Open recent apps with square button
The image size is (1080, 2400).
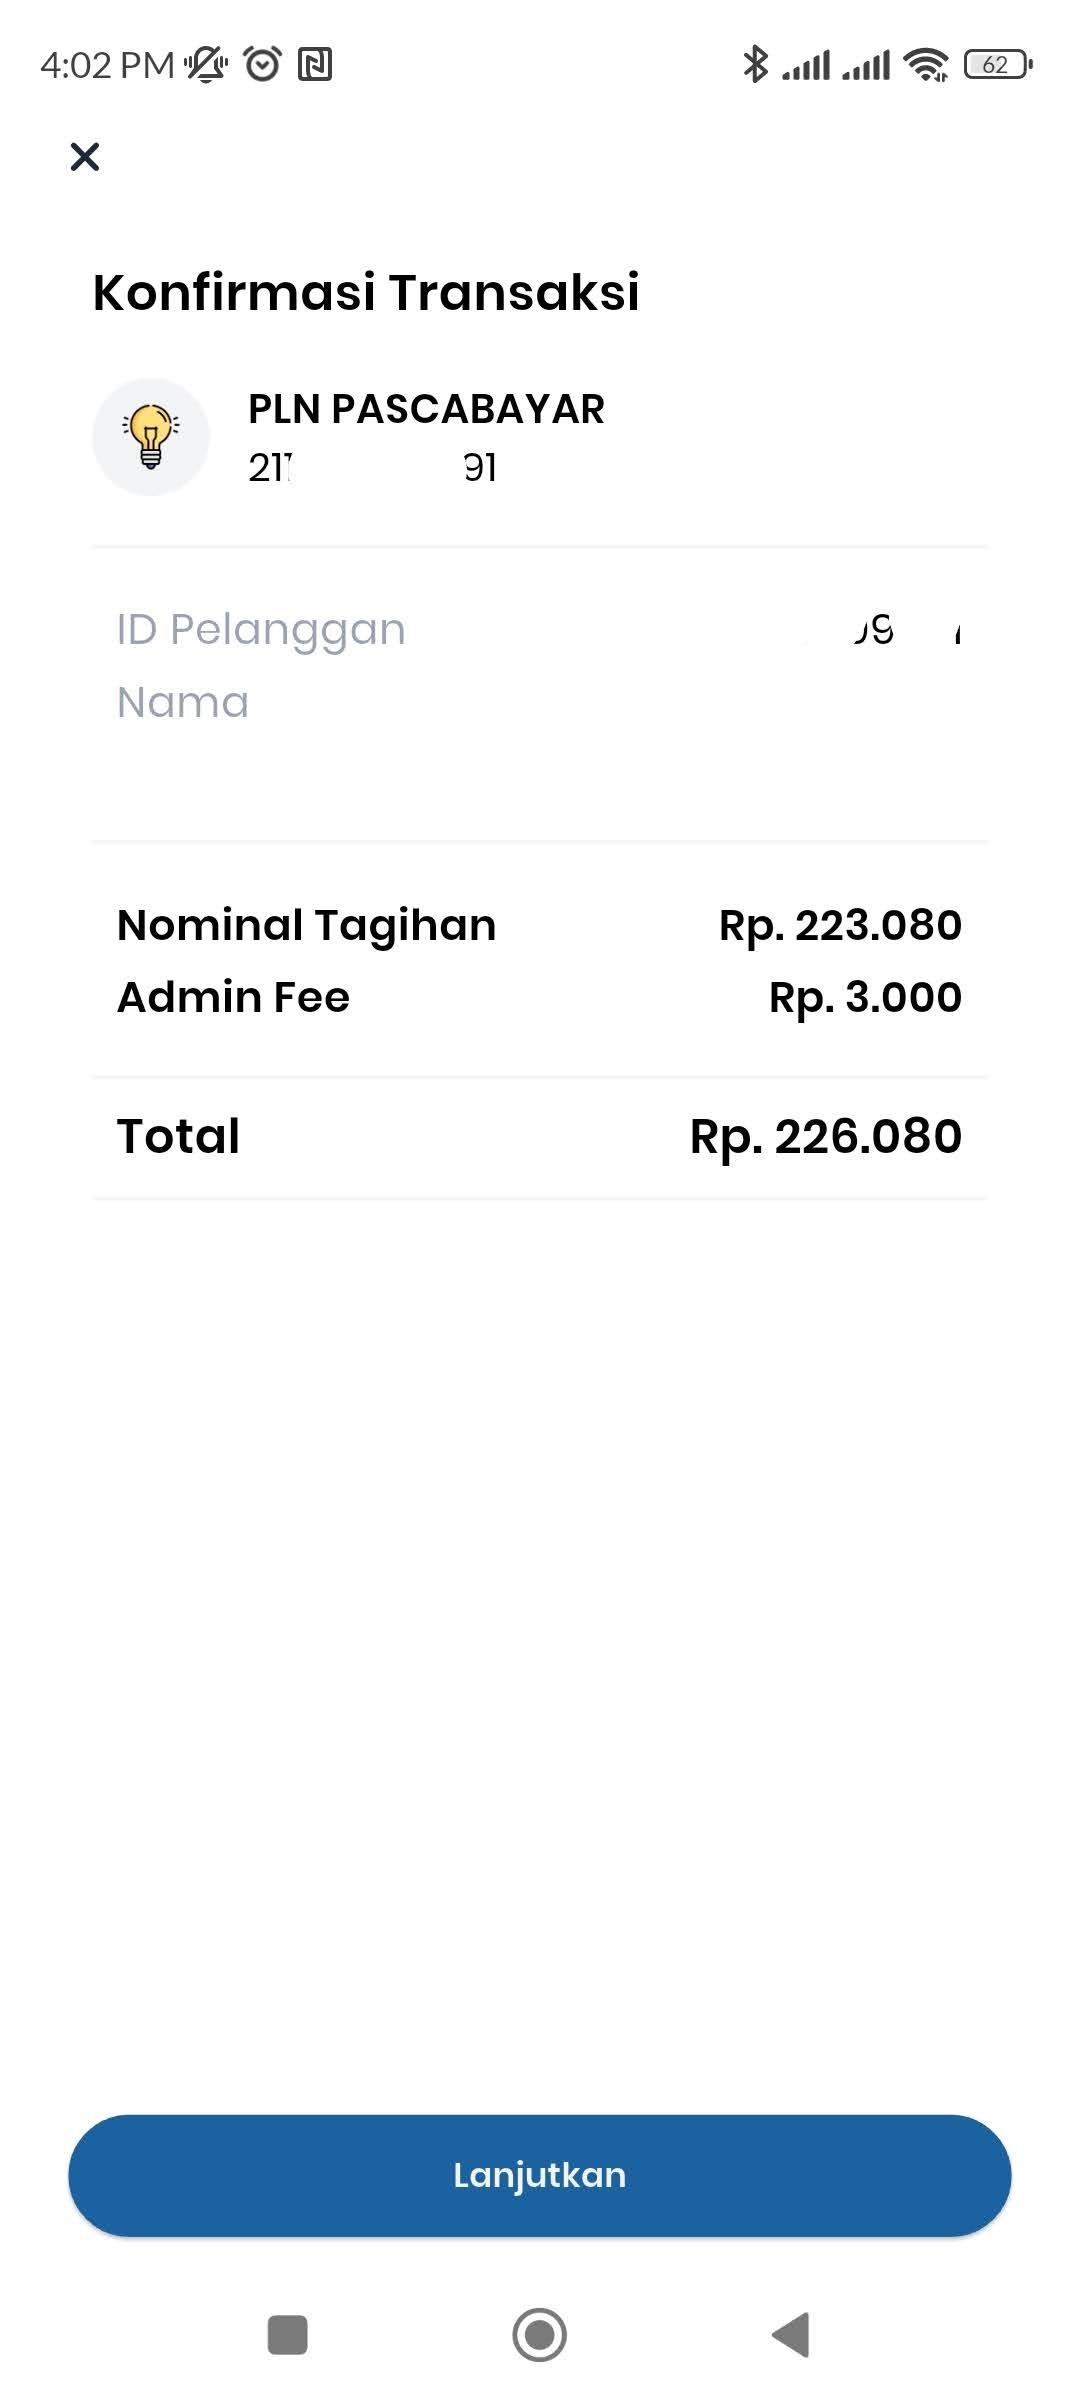(x=288, y=2335)
